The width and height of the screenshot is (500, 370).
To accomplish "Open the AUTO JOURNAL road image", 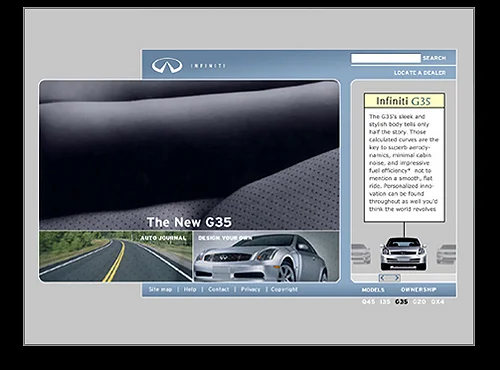I will coord(116,256).
